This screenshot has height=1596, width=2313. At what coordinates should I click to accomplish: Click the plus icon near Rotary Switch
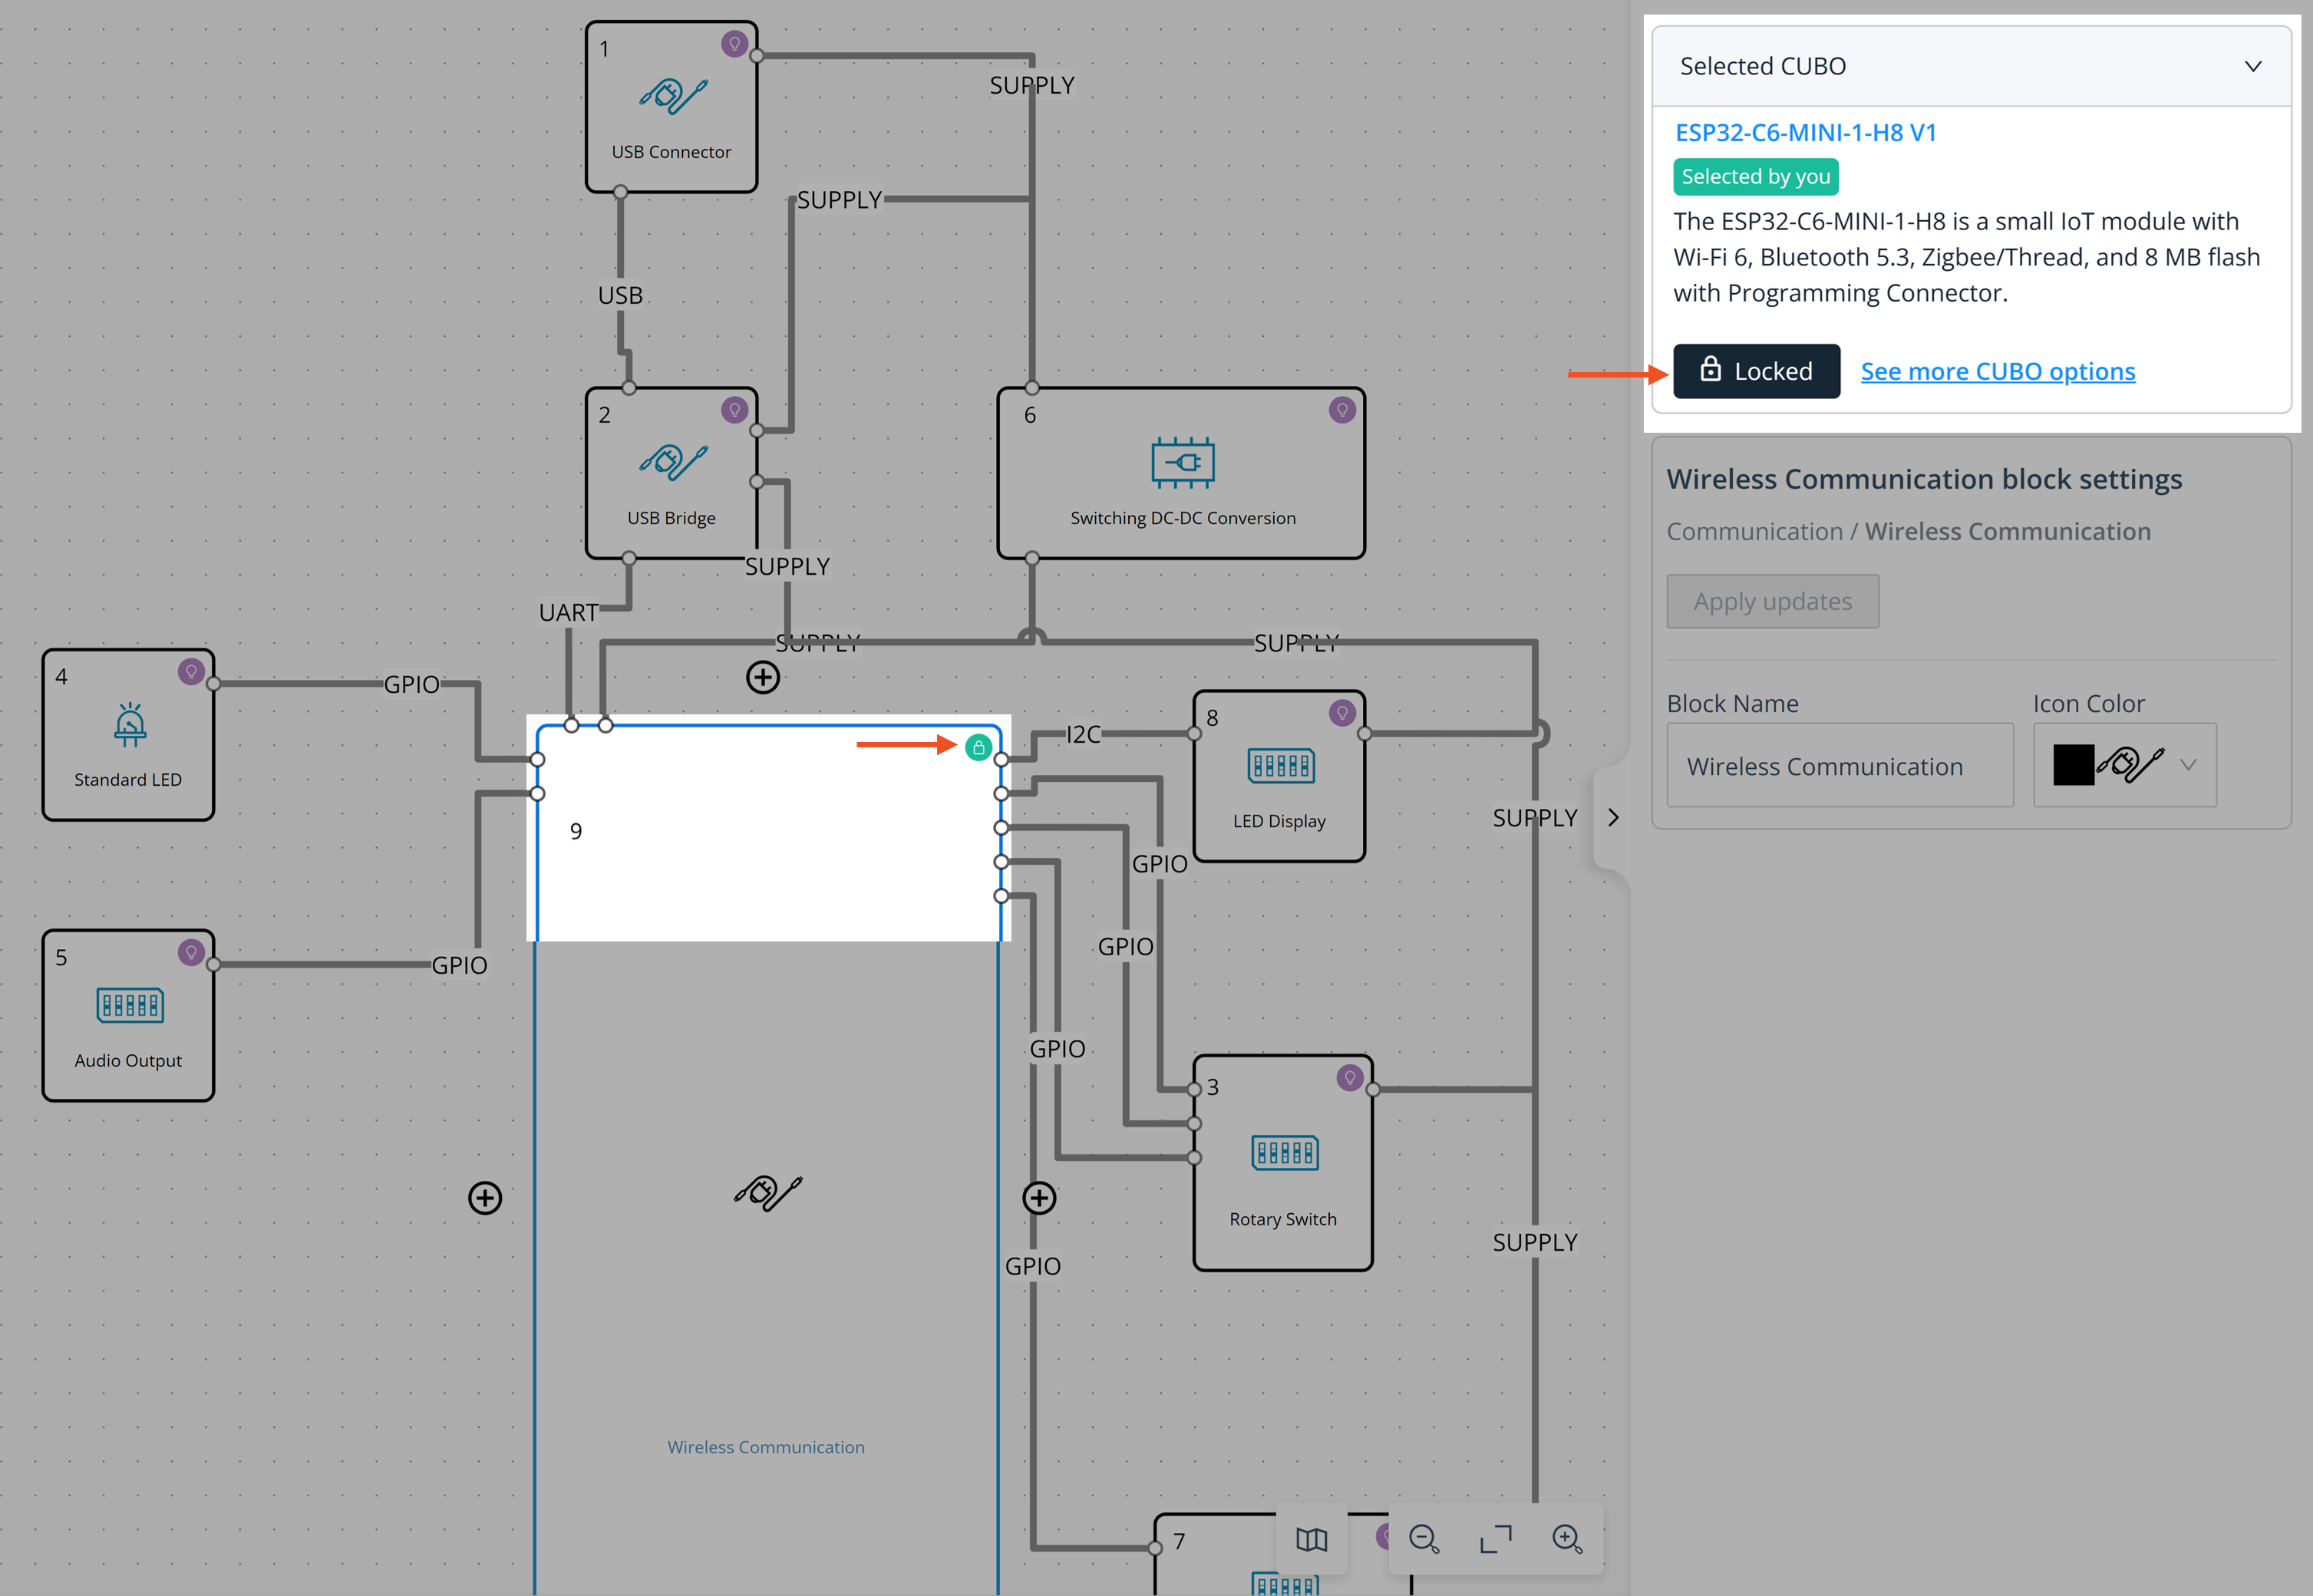tap(1039, 1197)
